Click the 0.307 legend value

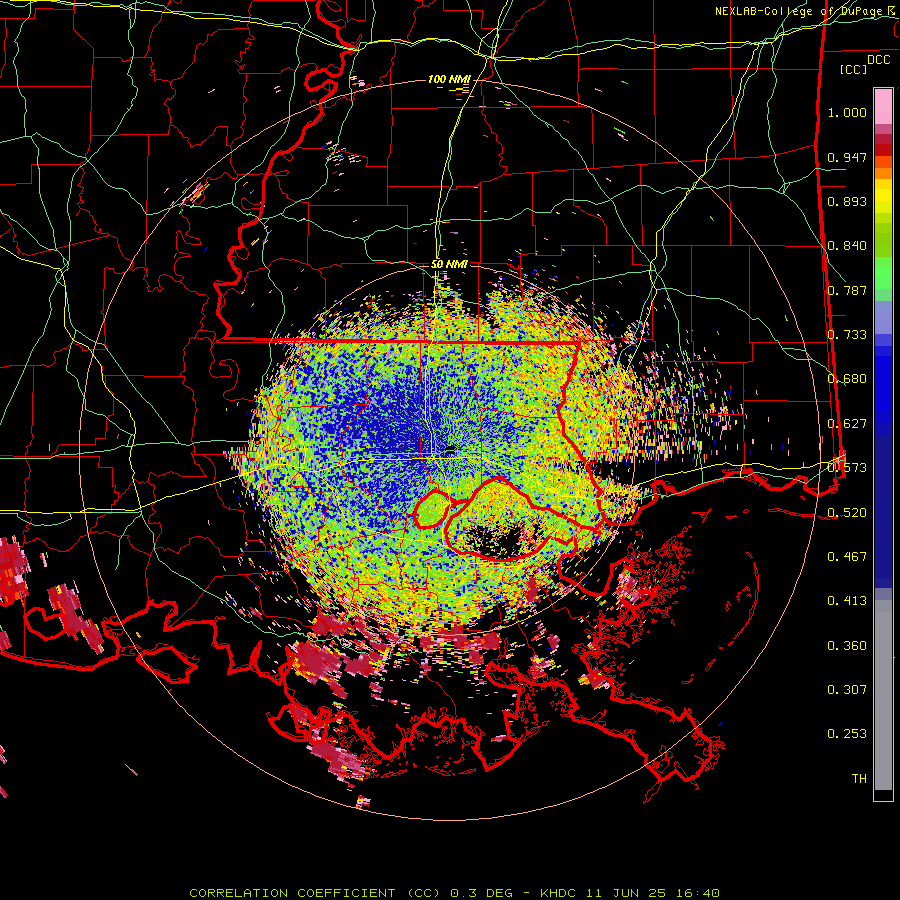[x=847, y=690]
